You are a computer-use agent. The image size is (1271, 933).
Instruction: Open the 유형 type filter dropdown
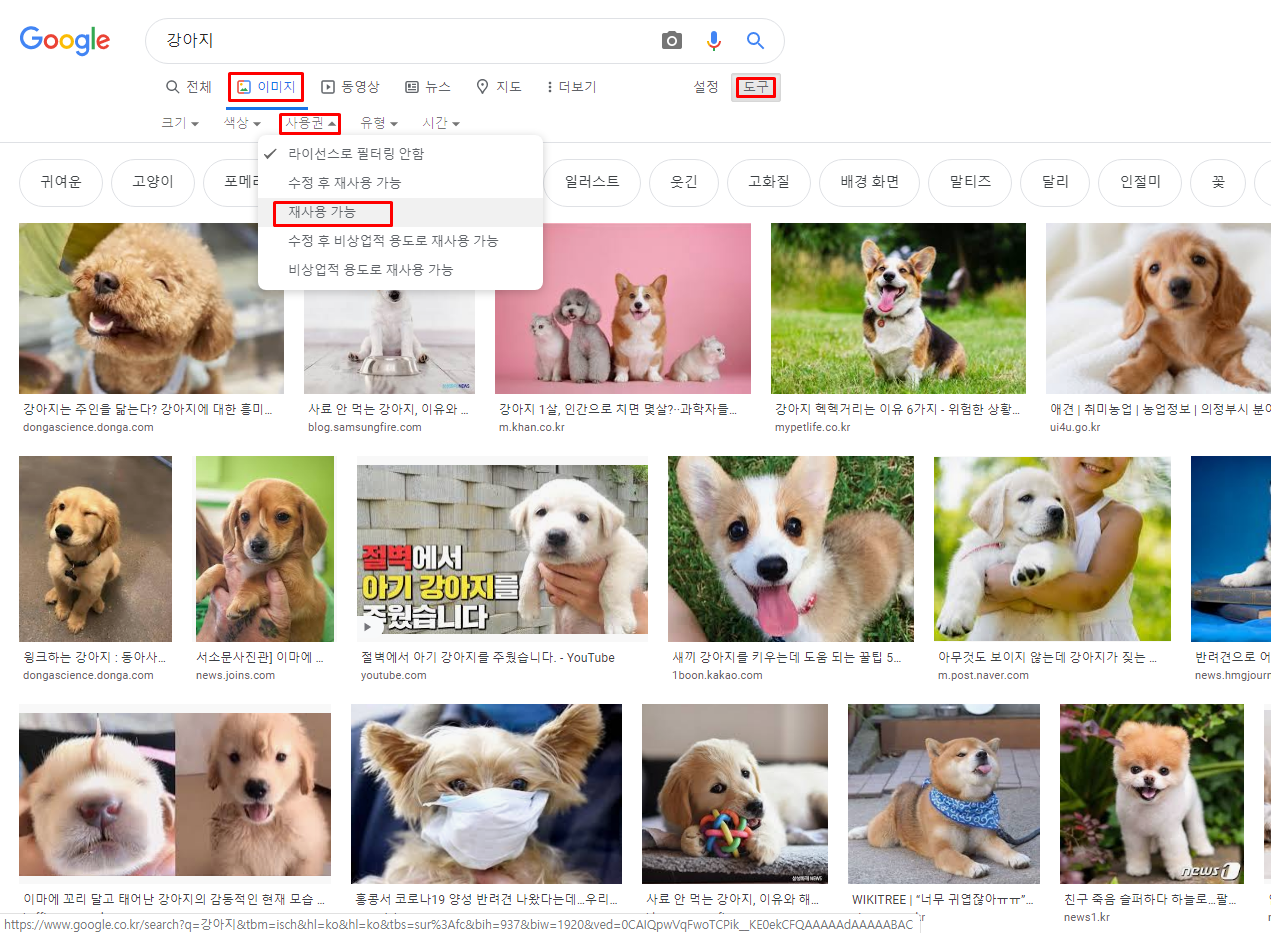(380, 123)
